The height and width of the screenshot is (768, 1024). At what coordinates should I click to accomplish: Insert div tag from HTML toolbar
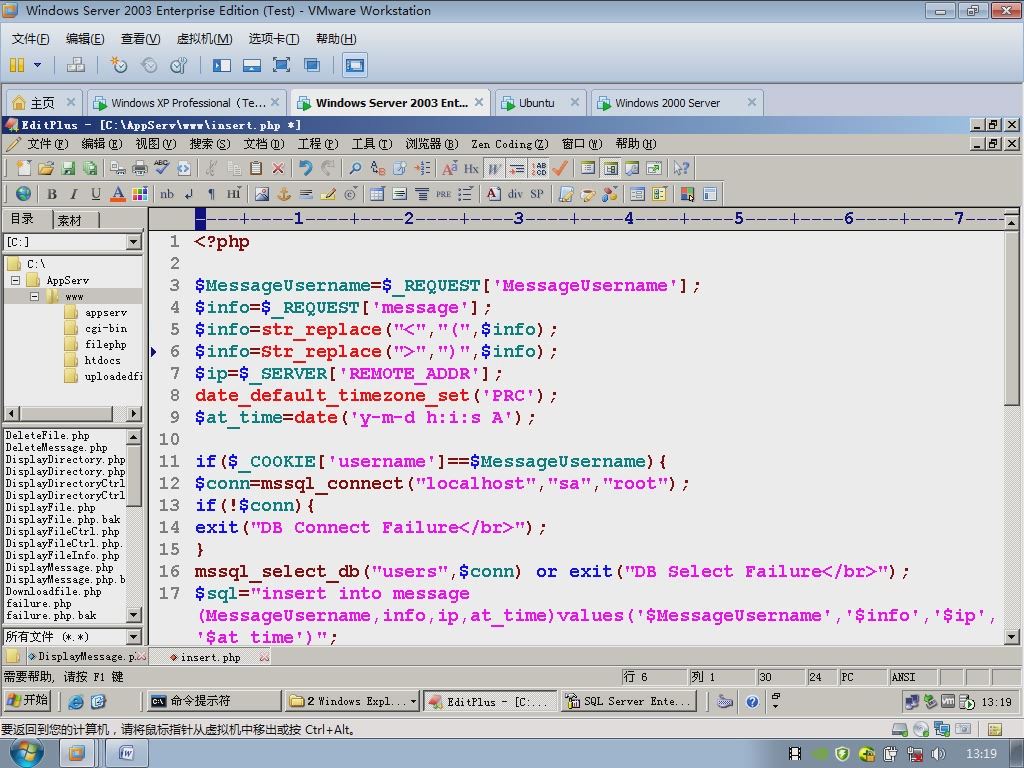[515, 194]
